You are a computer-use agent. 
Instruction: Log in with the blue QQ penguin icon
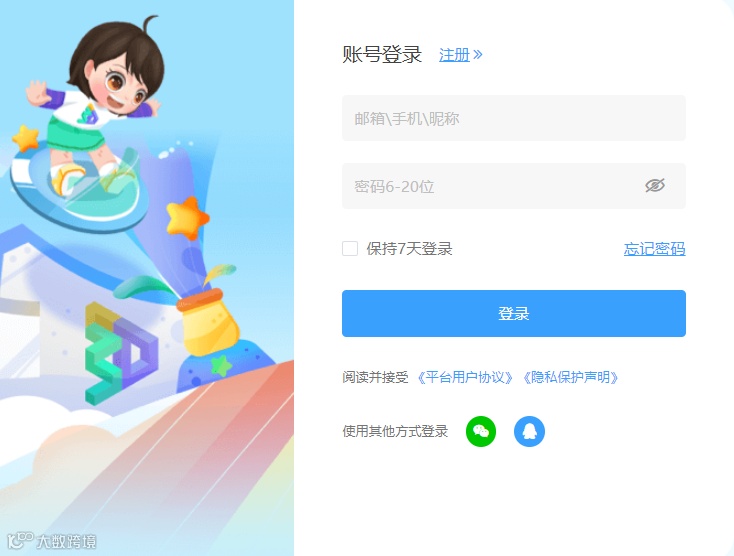tap(529, 431)
